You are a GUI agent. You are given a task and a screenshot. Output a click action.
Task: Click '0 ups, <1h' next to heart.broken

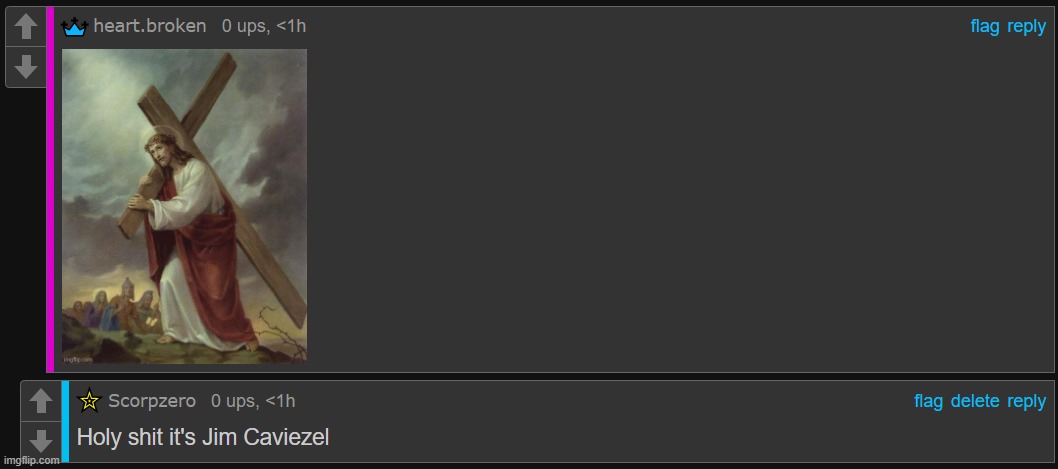pyautogui.click(x=264, y=26)
